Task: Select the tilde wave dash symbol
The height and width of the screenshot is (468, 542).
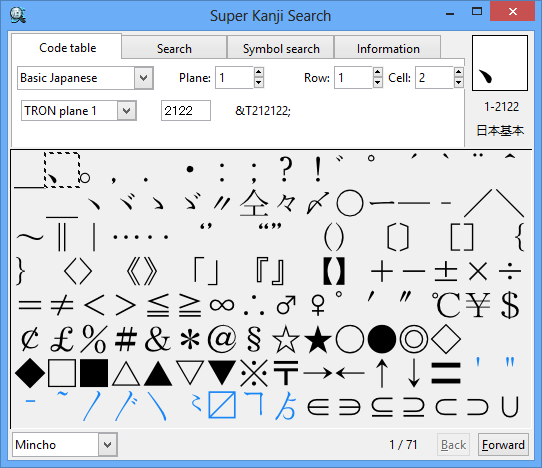Action: click(x=30, y=237)
